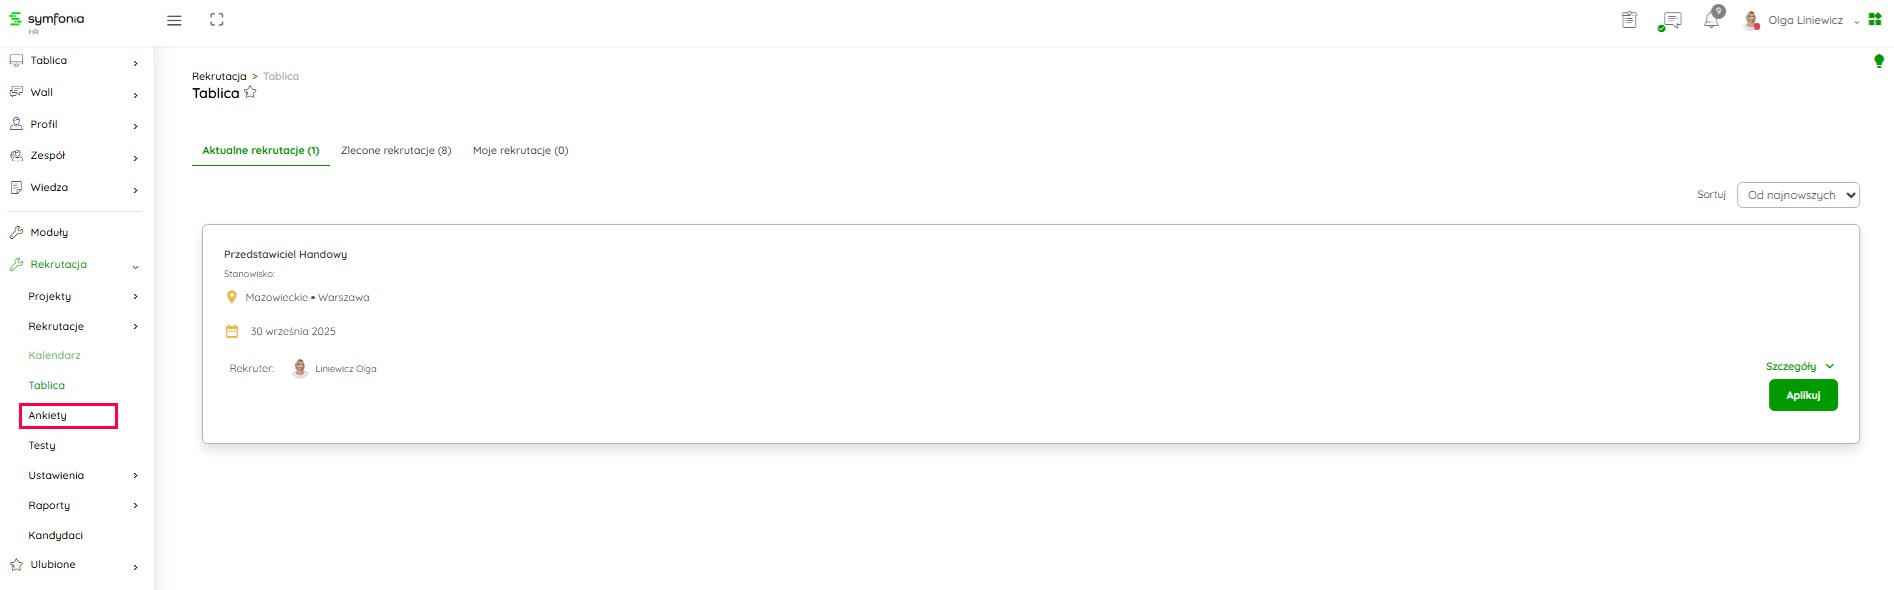Click the green apps grid icon top right
This screenshot has width=1894, height=590.
click(1877, 18)
